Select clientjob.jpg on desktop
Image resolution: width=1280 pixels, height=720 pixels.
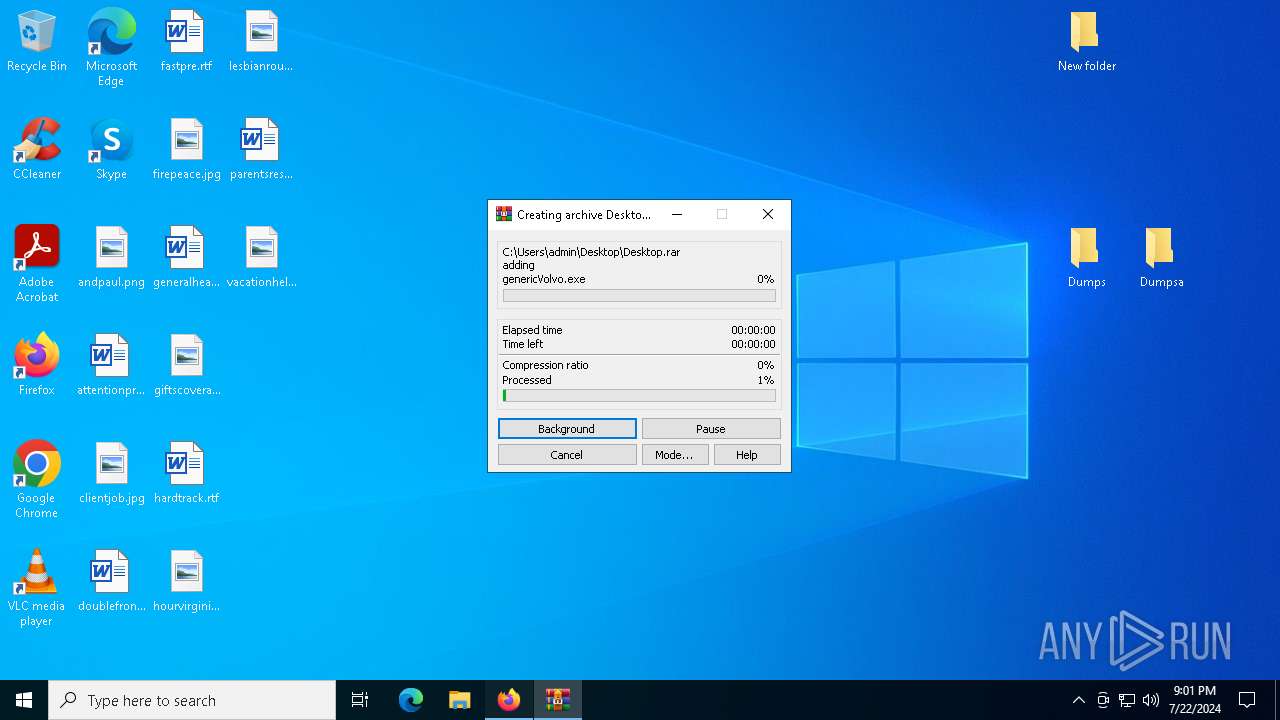click(x=111, y=474)
